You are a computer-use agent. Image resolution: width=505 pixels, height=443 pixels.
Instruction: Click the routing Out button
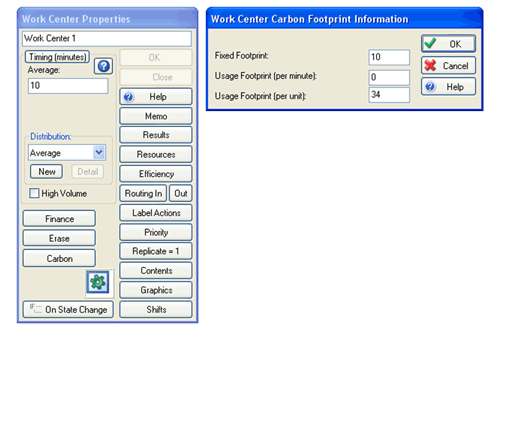pos(181,193)
